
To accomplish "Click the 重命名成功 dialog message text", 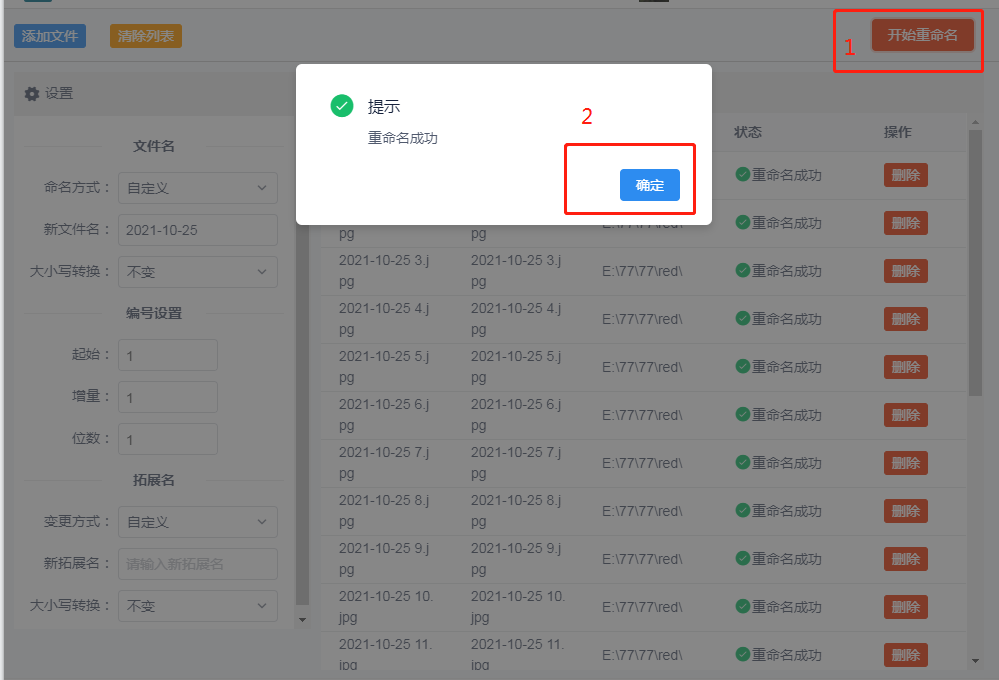I will (x=403, y=138).
